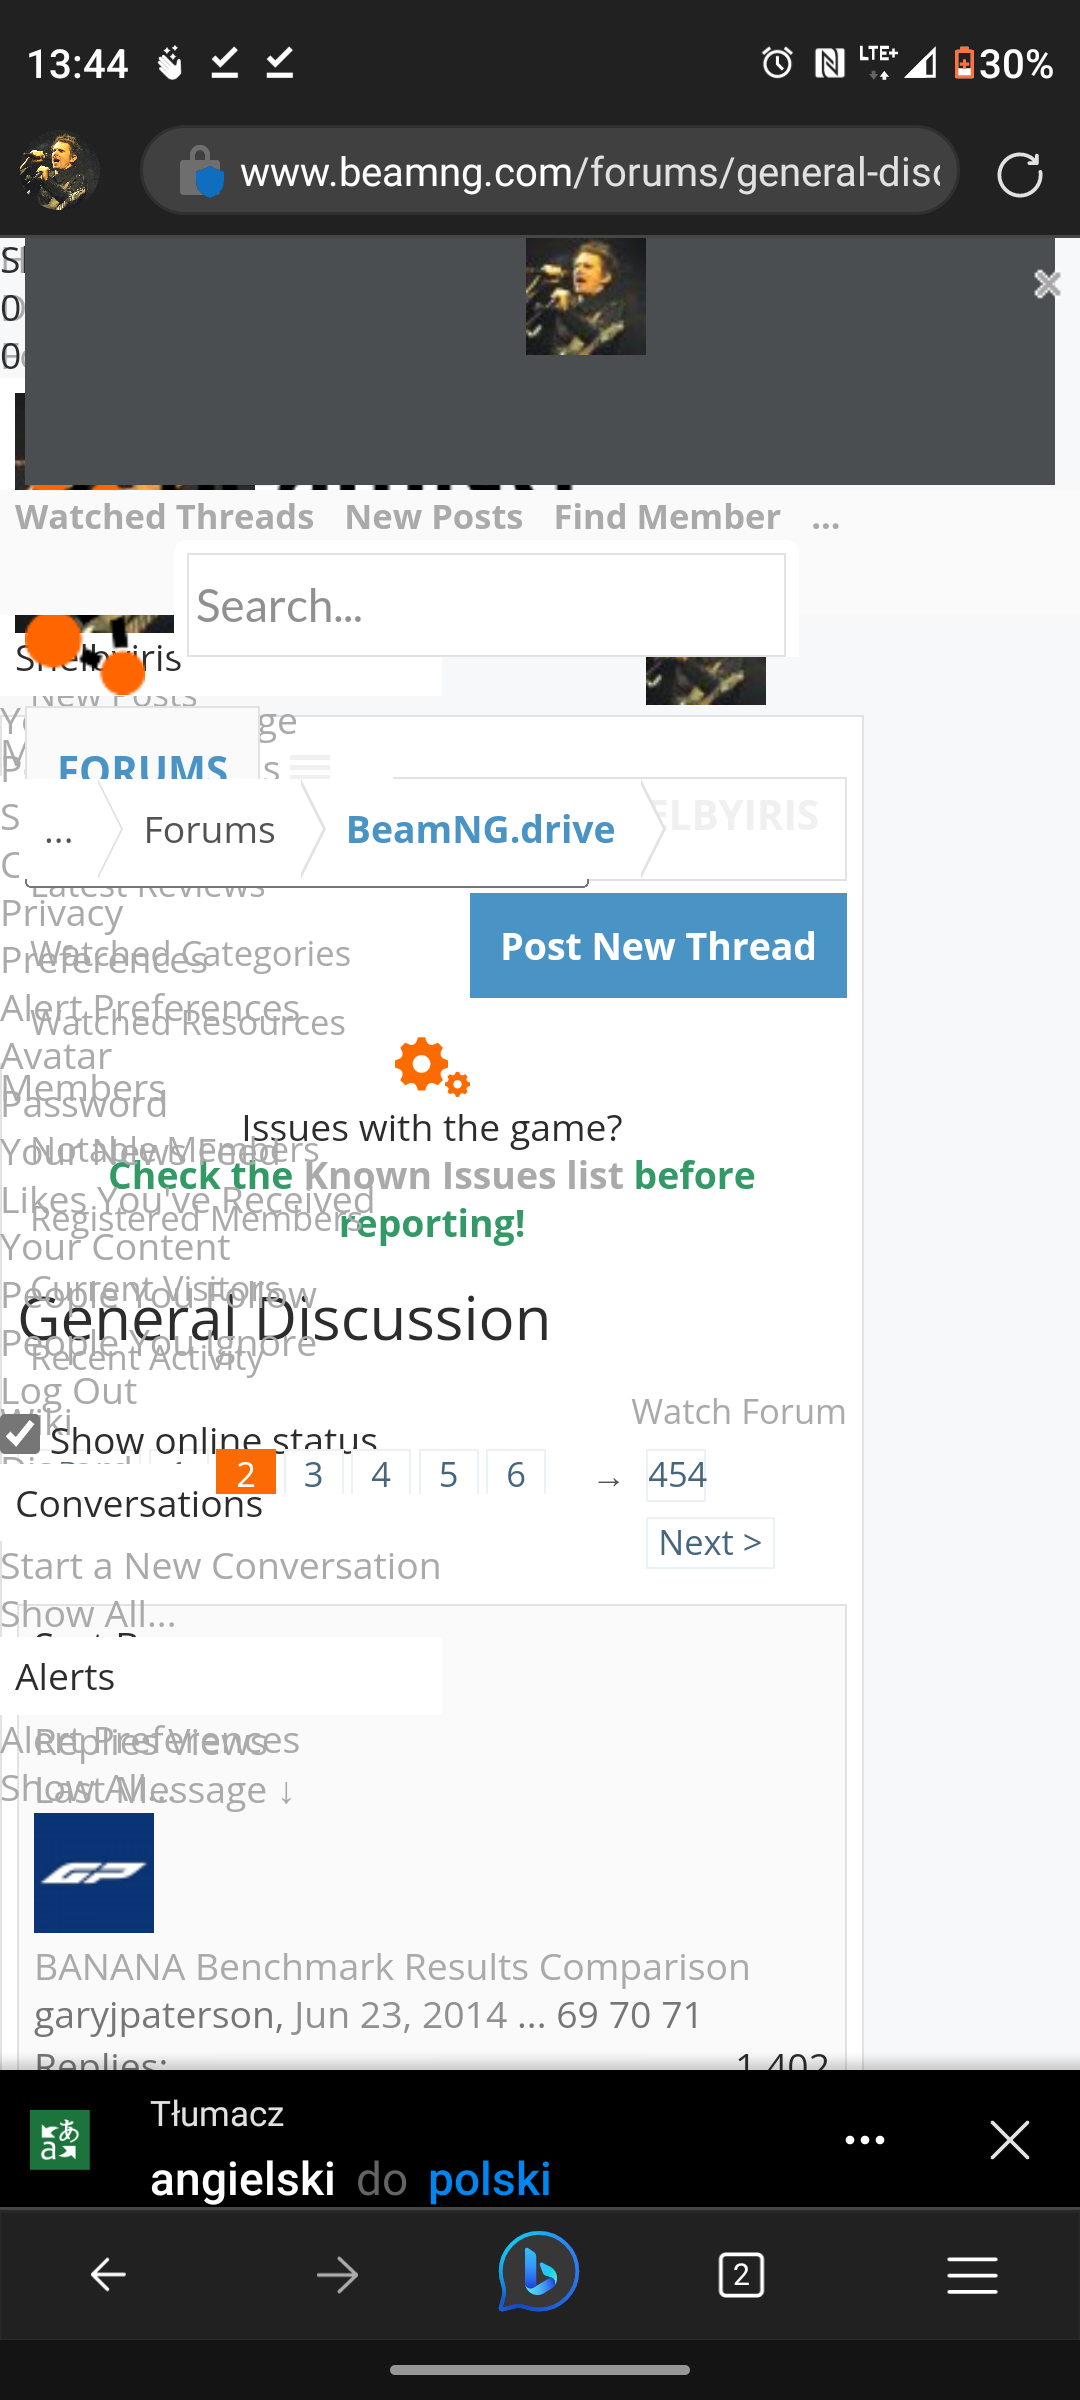Tap the site security lock icon
This screenshot has height=2400, width=1080.
(200, 172)
